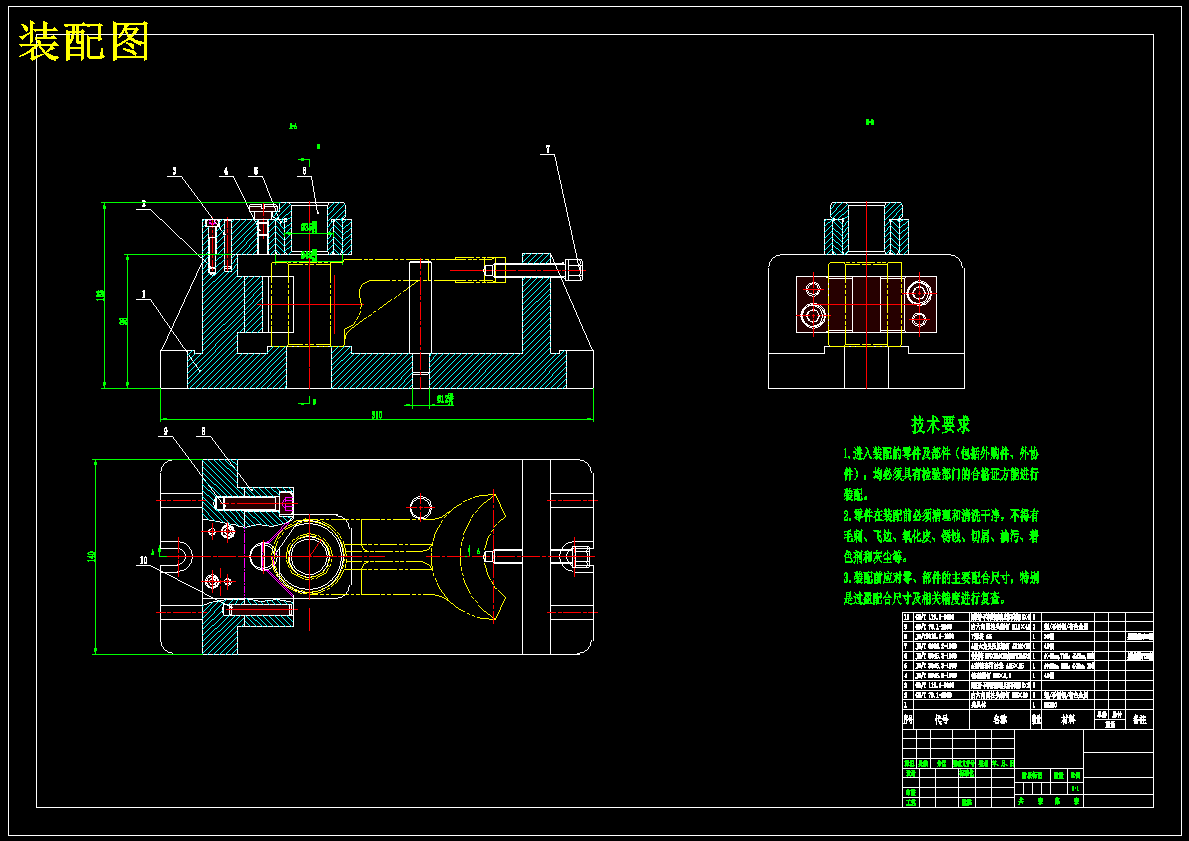Click the green '批准' label in title block
Screen dimensions: 1189x841
(967, 802)
